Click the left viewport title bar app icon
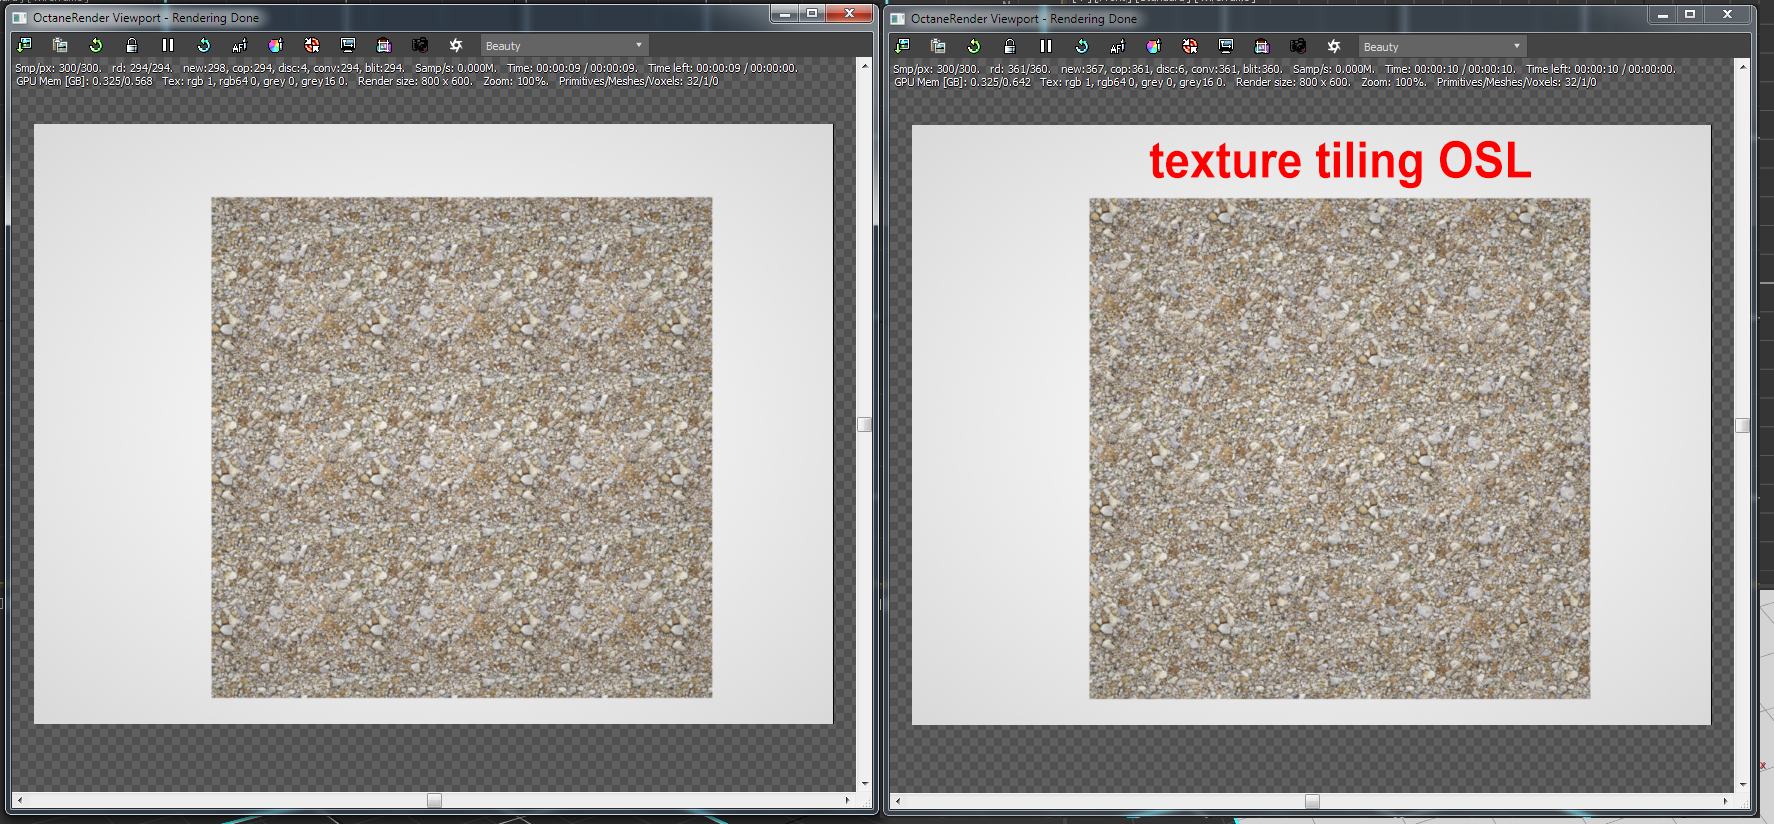 coord(19,18)
